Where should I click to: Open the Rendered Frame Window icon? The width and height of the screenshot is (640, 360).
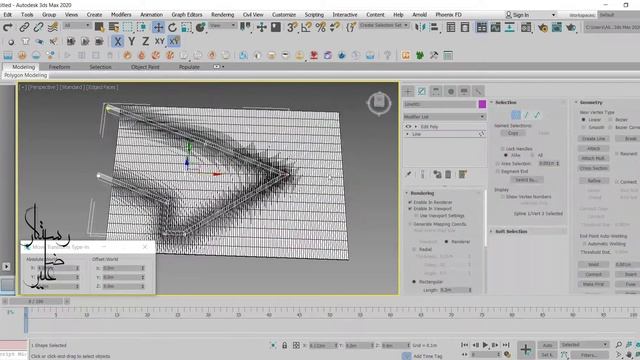(557, 27)
